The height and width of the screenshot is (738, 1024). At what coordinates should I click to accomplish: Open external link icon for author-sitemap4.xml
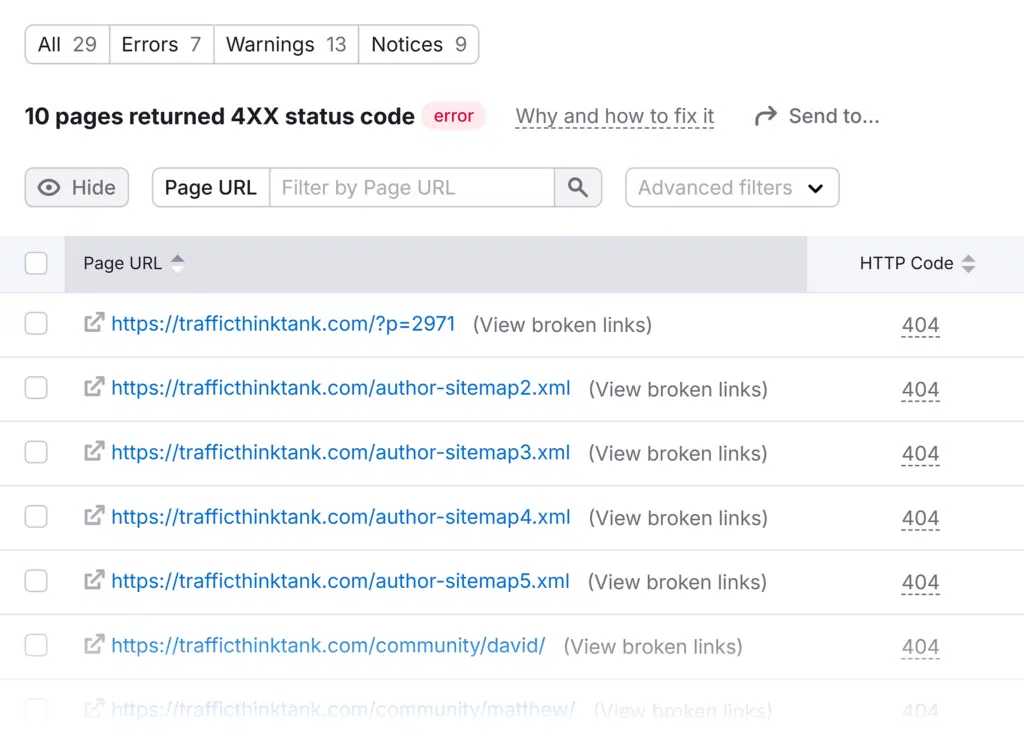(x=94, y=517)
